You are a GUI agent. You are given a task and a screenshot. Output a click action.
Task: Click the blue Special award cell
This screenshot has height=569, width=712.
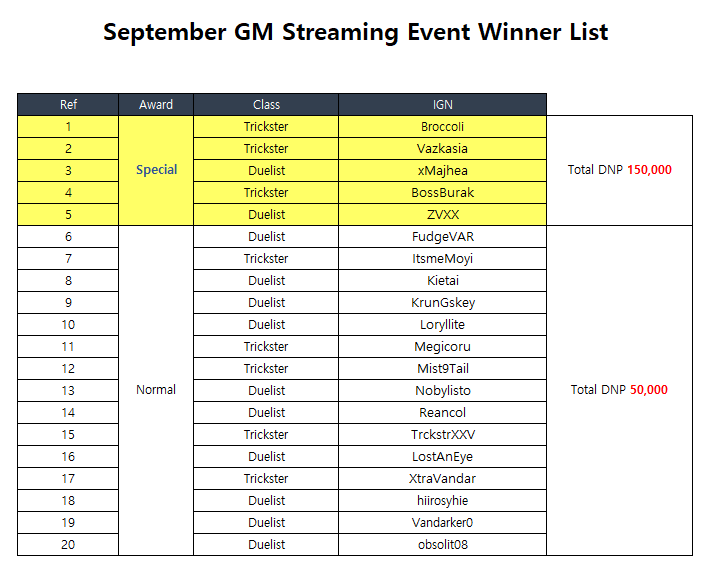pyautogui.click(x=156, y=170)
